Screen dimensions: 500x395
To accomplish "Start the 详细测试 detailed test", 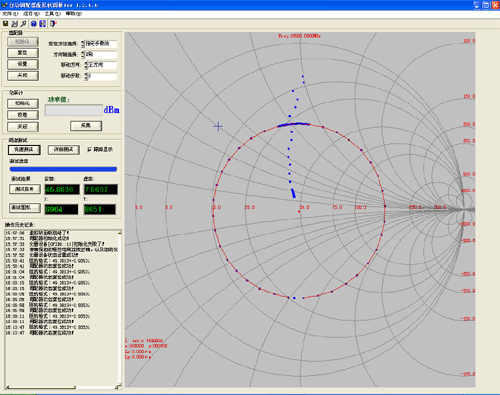I will pos(63,150).
